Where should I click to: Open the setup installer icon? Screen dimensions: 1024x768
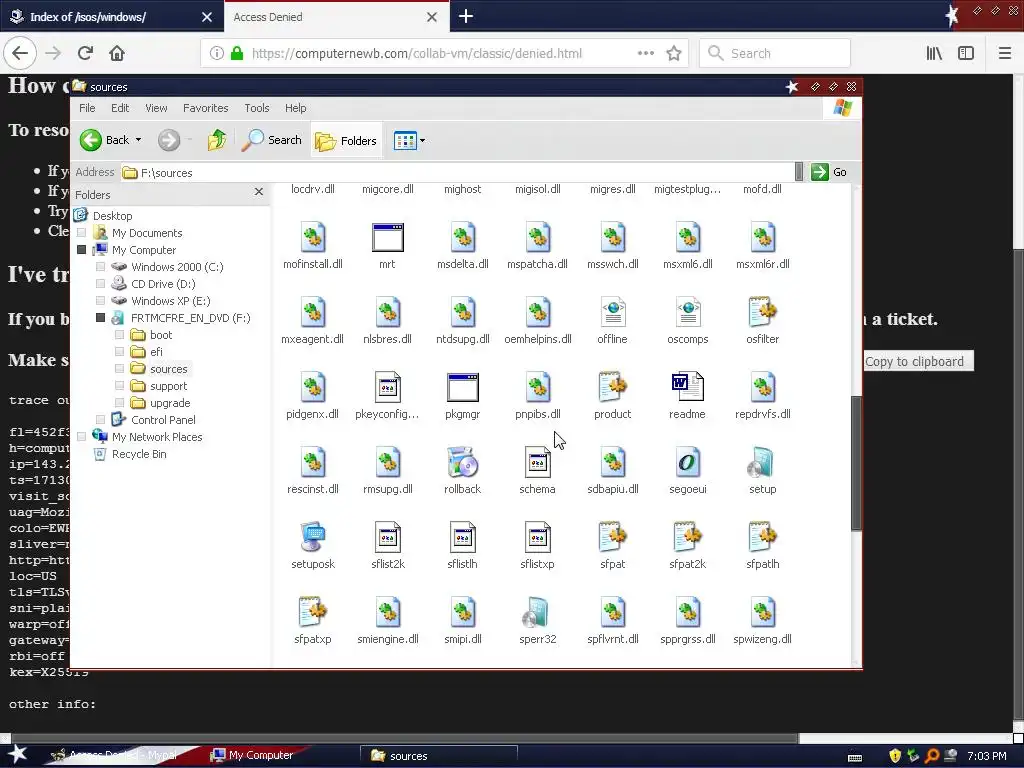[762, 462]
